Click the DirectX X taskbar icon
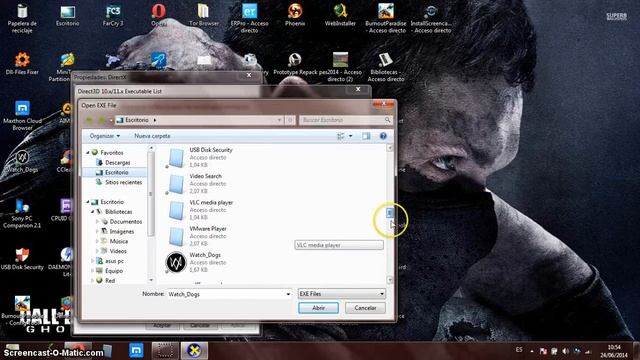The width and height of the screenshot is (640, 360). coord(194,350)
